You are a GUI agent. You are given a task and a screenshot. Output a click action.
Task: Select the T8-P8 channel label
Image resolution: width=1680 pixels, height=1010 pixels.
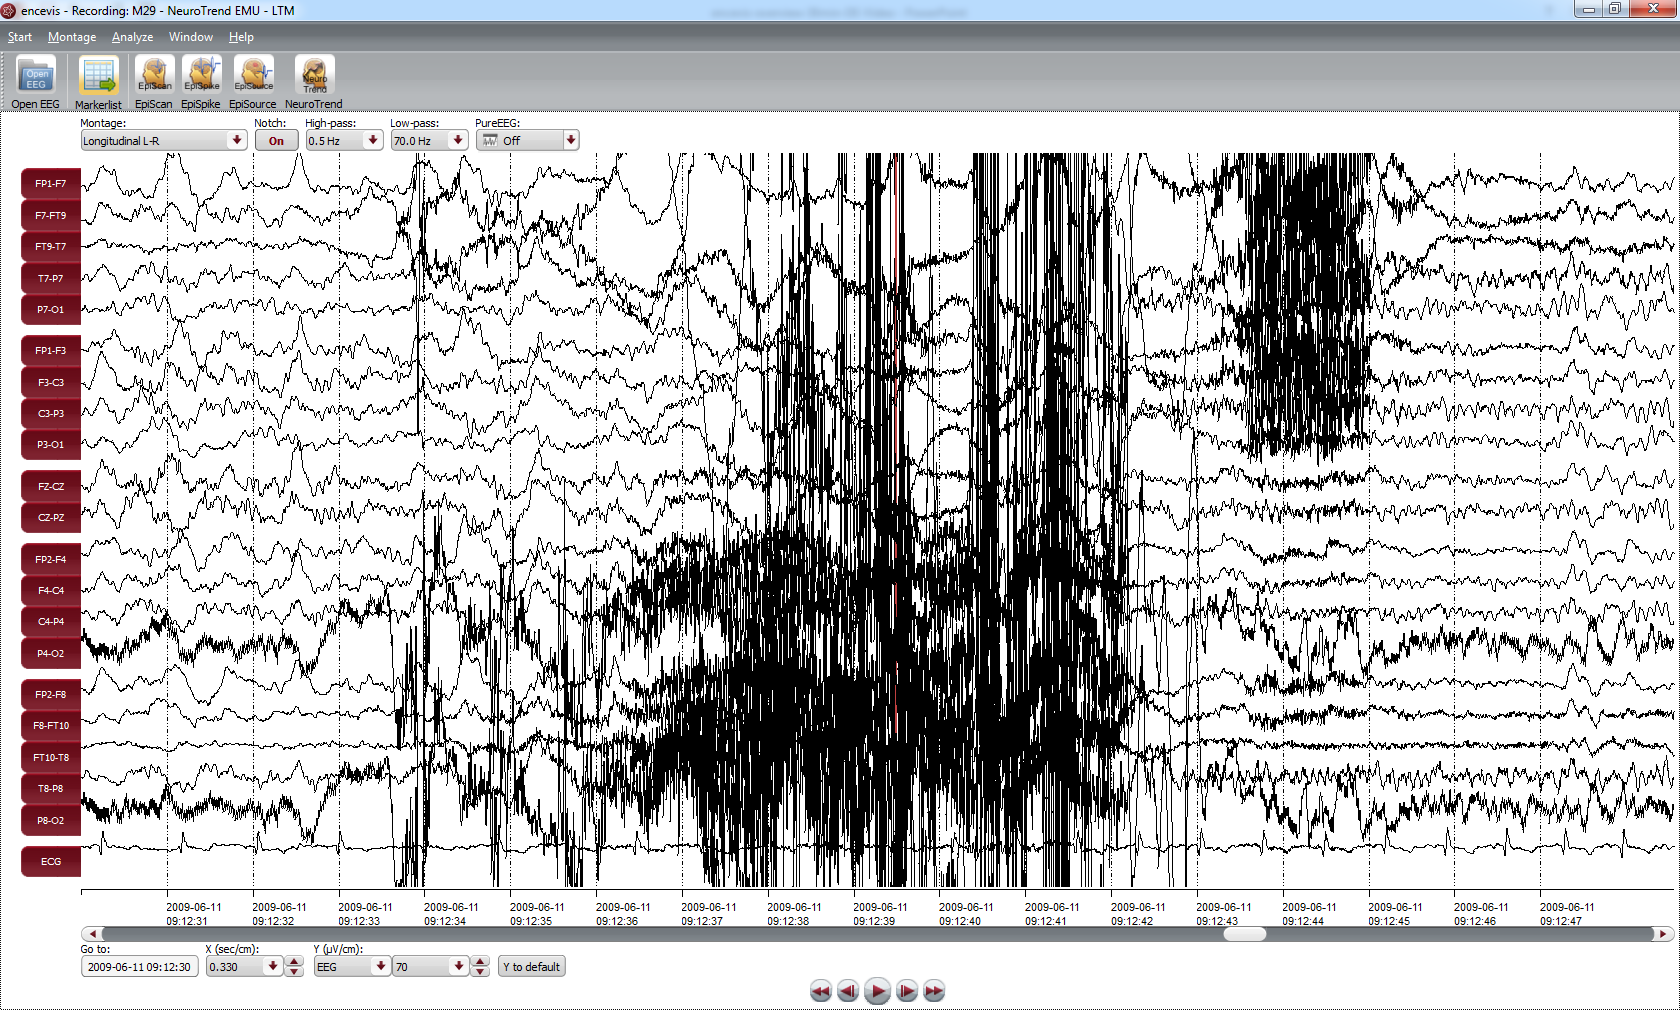coord(50,789)
